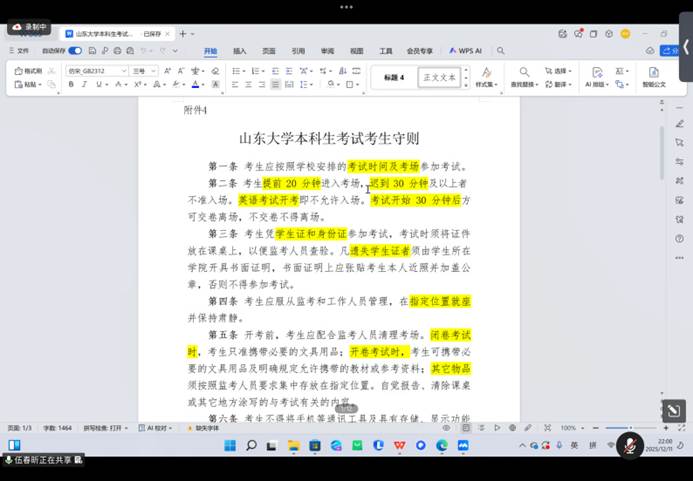This screenshot has width=693, height=481.
Task: Click the bulleted list icon
Action: coord(236,71)
